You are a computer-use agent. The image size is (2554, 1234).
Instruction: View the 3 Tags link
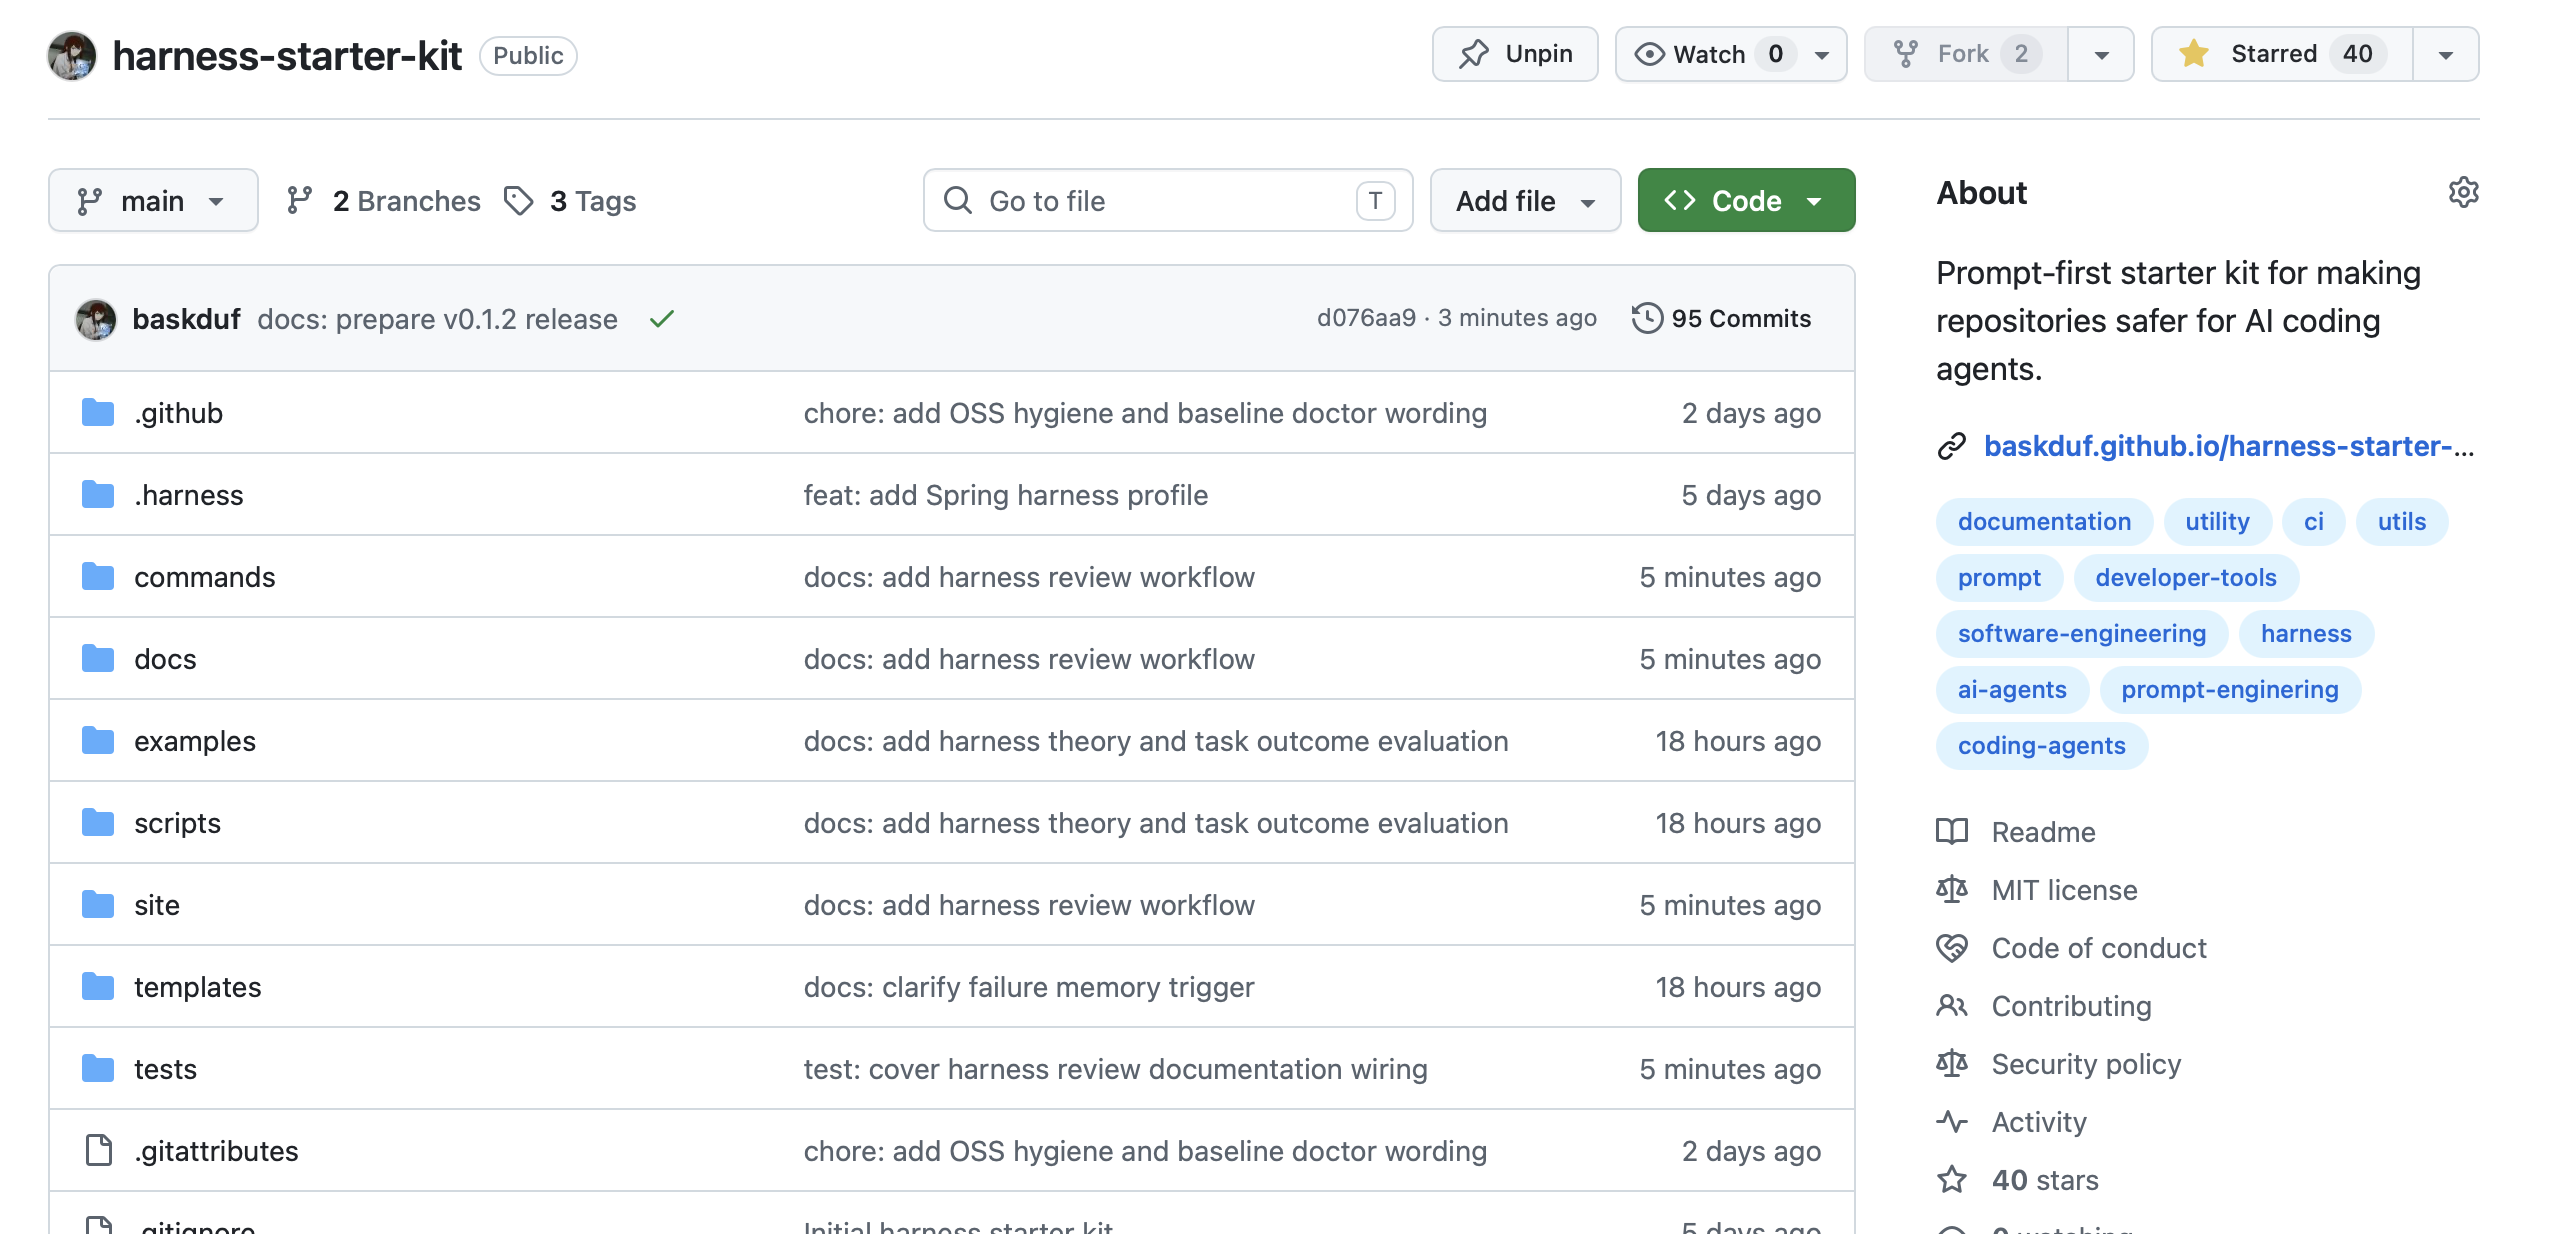coord(570,201)
